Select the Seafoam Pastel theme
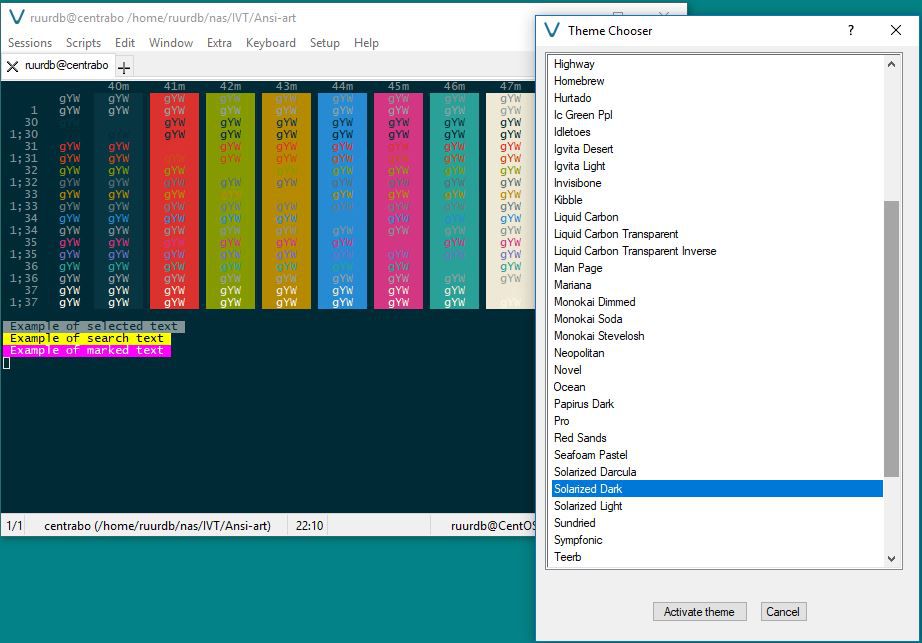The width and height of the screenshot is (922, 643). [x=590, y=455]
